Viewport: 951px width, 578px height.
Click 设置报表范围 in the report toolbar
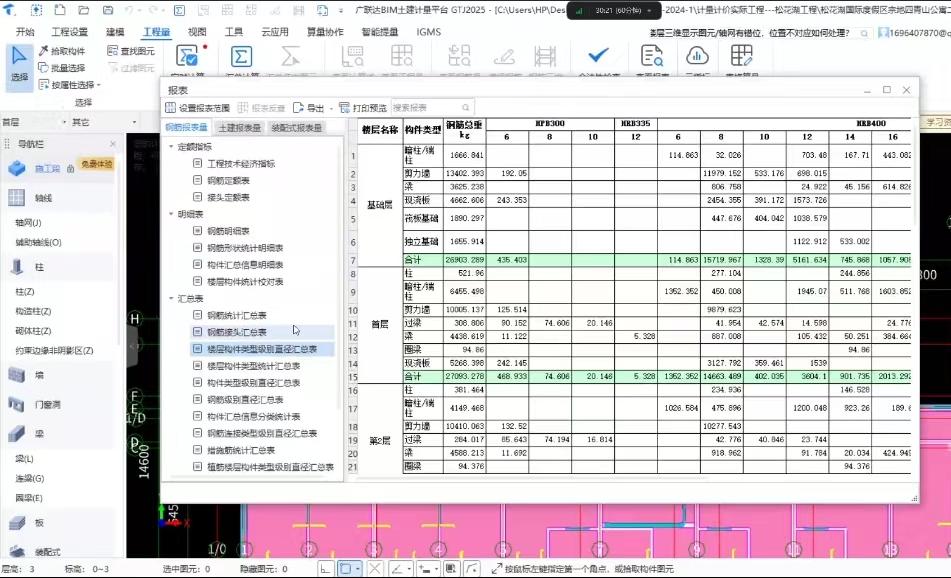point(197,108)
